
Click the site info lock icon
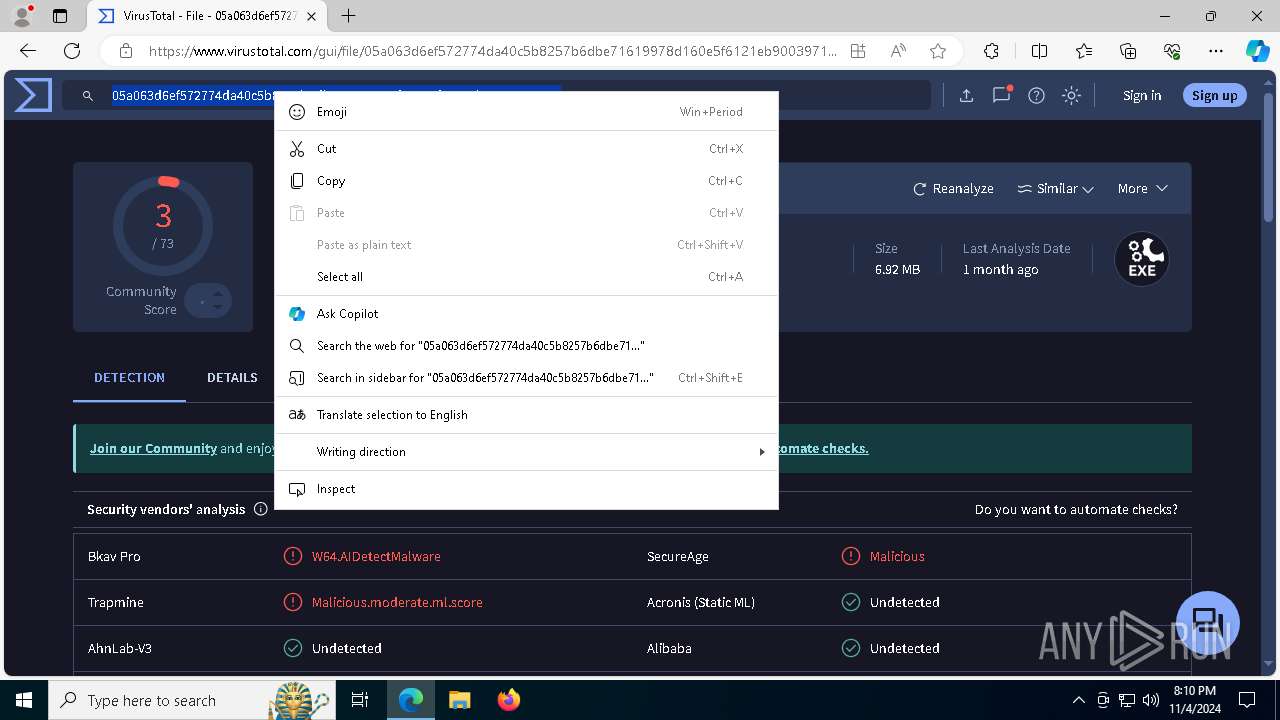(126, 51)
